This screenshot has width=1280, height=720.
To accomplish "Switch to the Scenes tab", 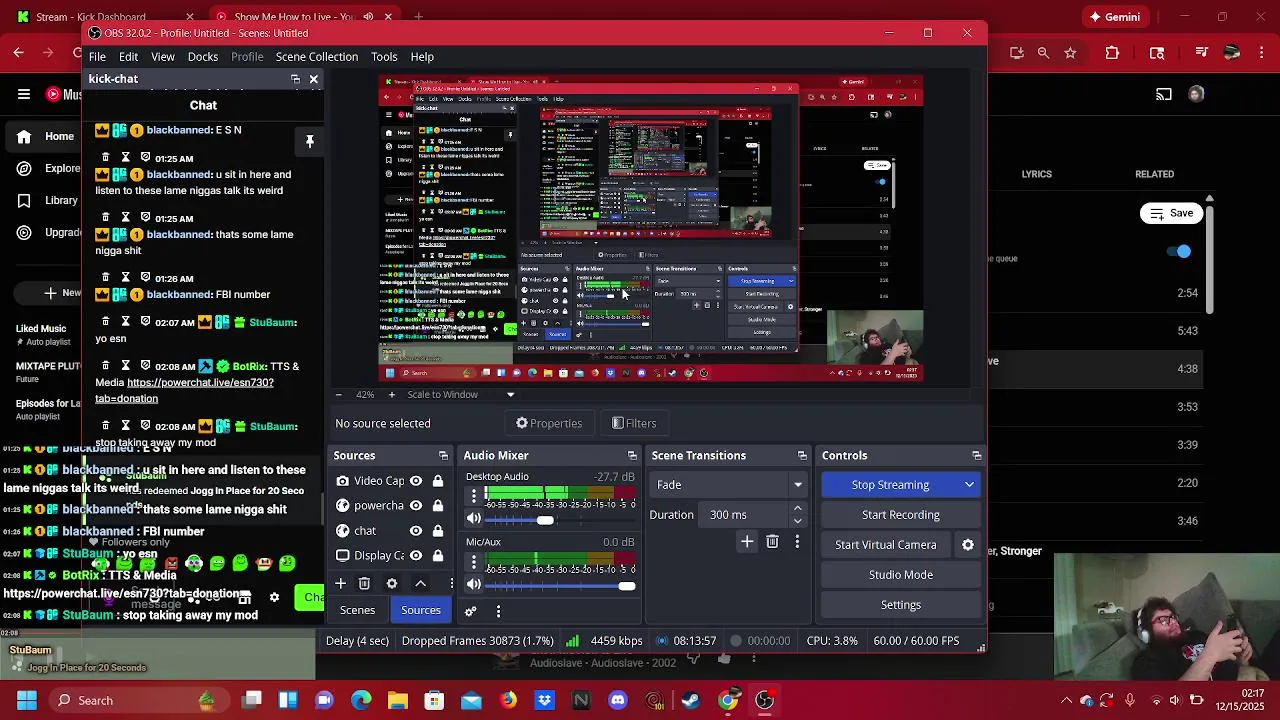I will 357,611.
